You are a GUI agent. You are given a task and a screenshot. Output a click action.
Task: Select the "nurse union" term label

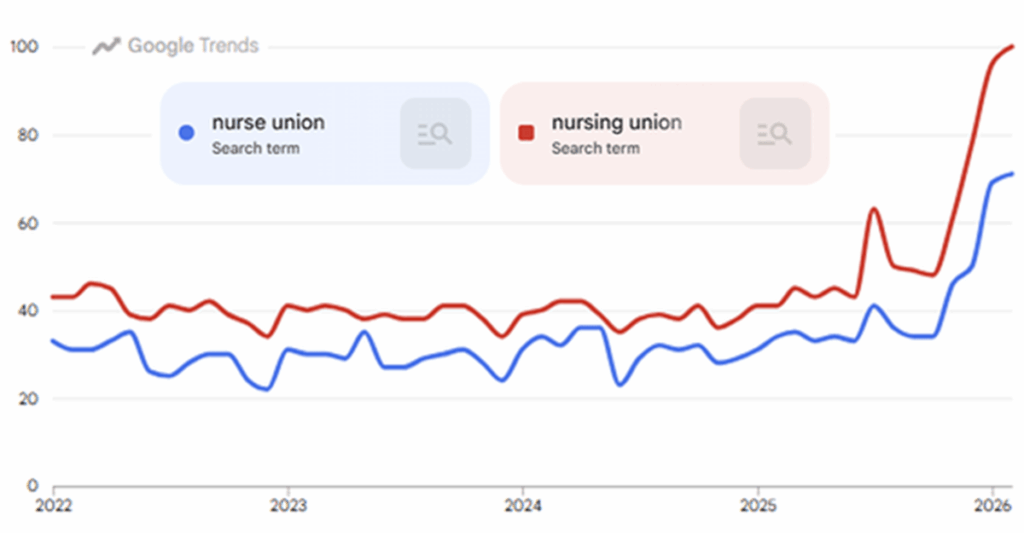[268, 123]
